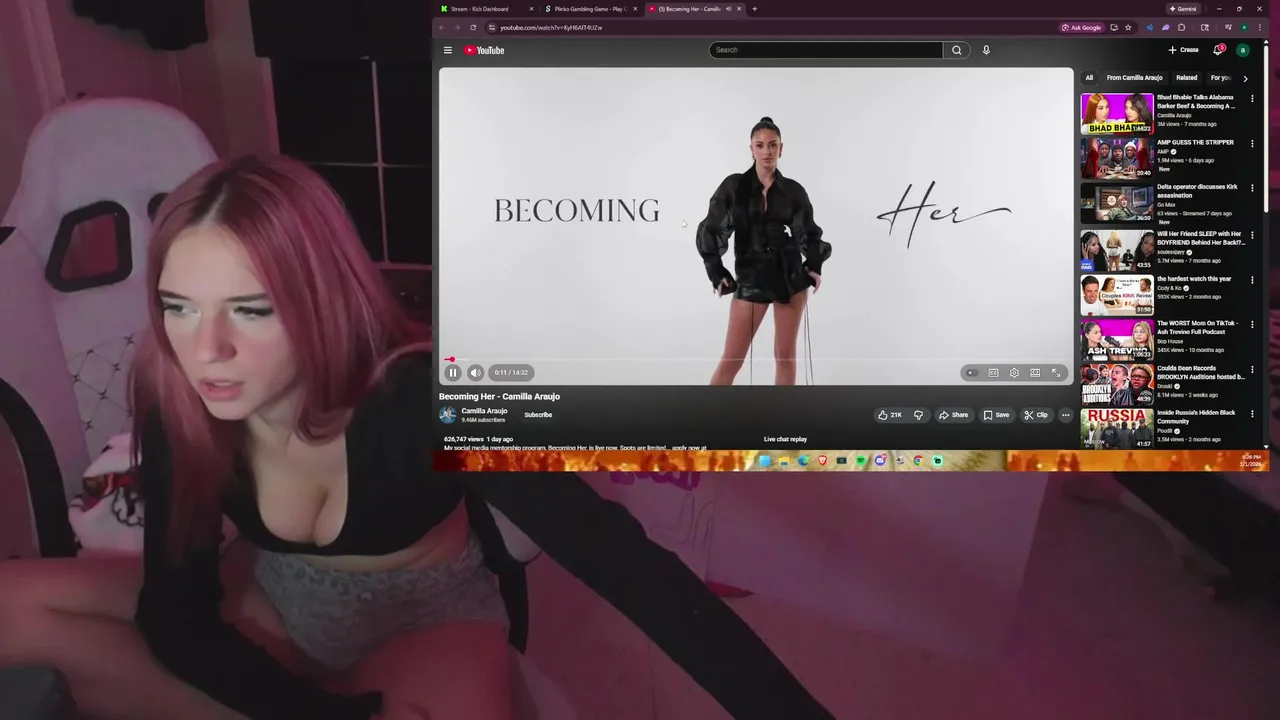Open options menu for WORST Mom video
Screen dimensions: 1280x720
[x=1252, y=325]
